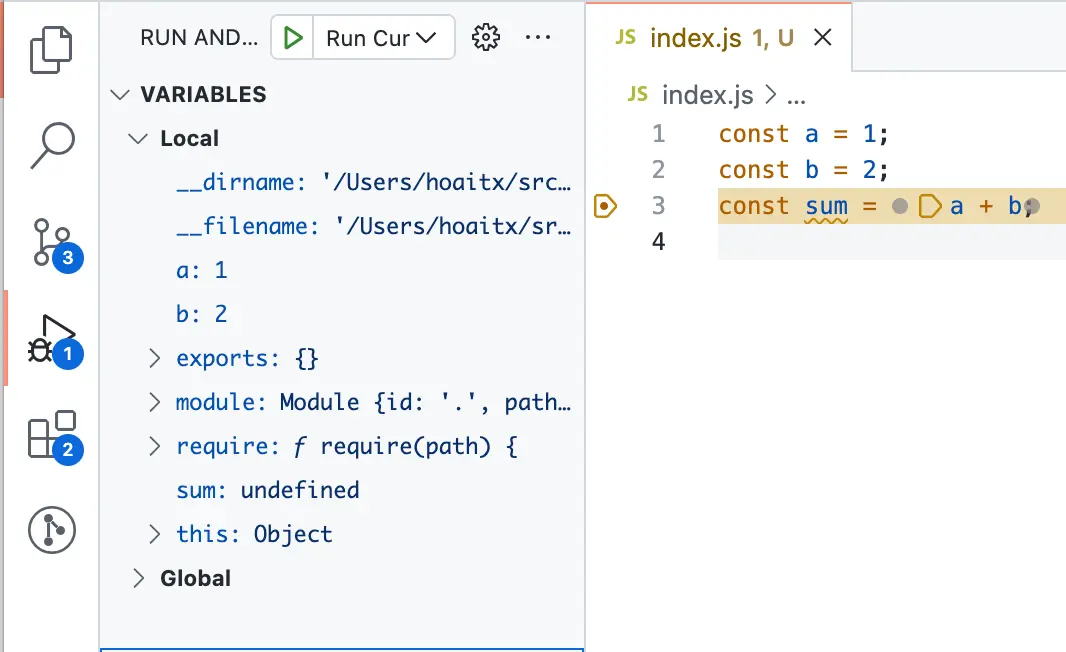1066x652 pixels.
Task: Open the Explorer view
Action: 52,47
